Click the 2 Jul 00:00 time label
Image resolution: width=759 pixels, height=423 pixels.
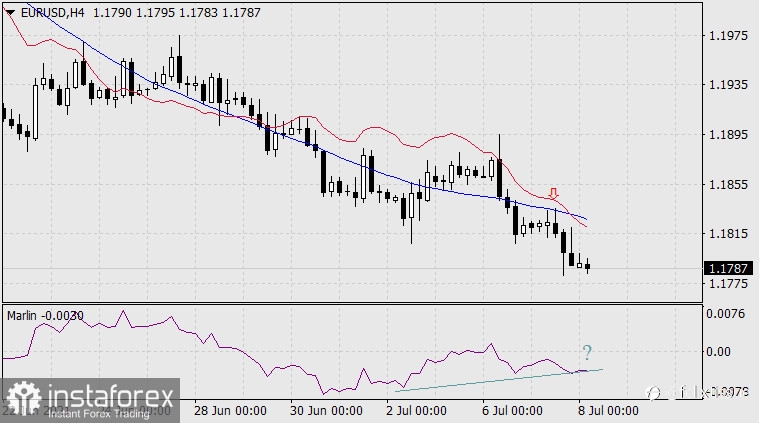[x=416, y=411]
